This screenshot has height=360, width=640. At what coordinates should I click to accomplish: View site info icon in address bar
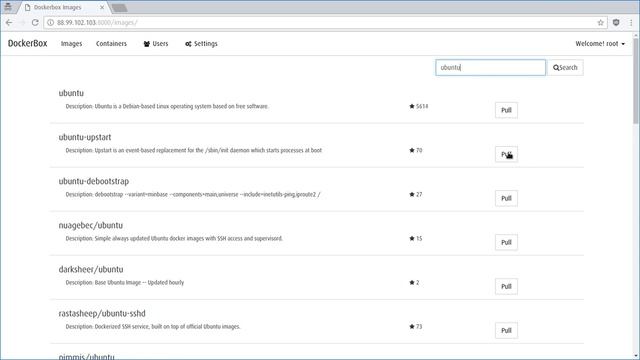[50, 22]
